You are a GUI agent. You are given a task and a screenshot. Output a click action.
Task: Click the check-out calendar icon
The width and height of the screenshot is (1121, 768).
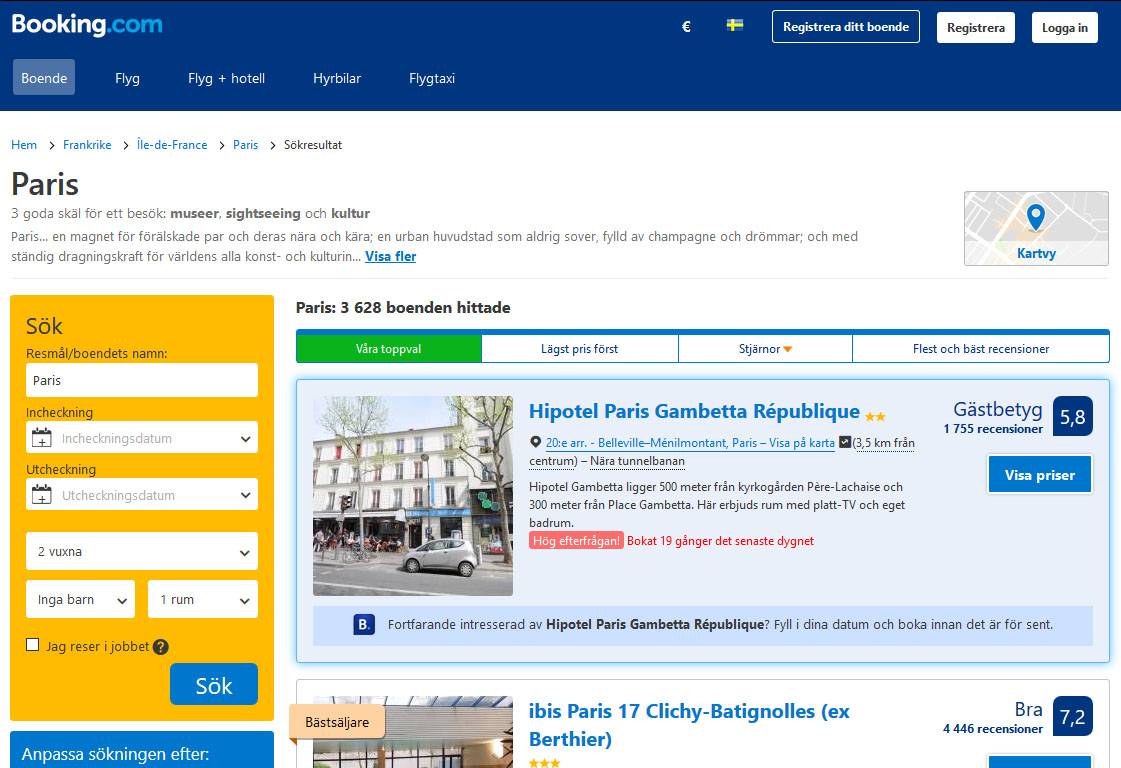click(x=42, y=495)
